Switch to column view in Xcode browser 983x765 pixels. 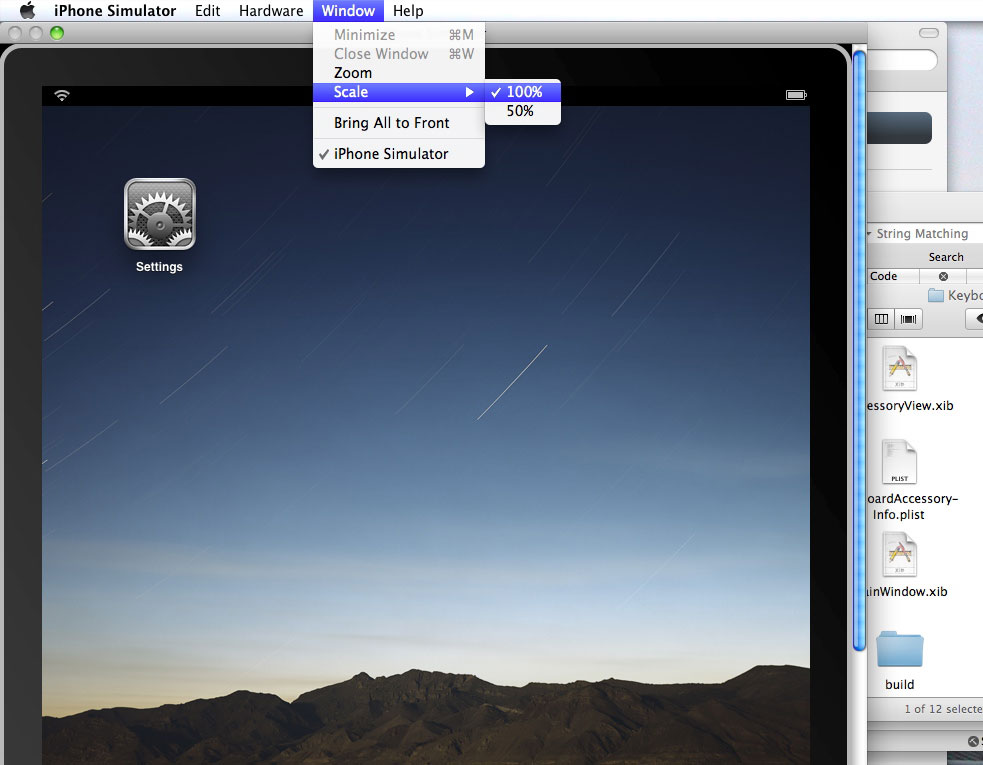pyautogui.click(x=881, y=319)
